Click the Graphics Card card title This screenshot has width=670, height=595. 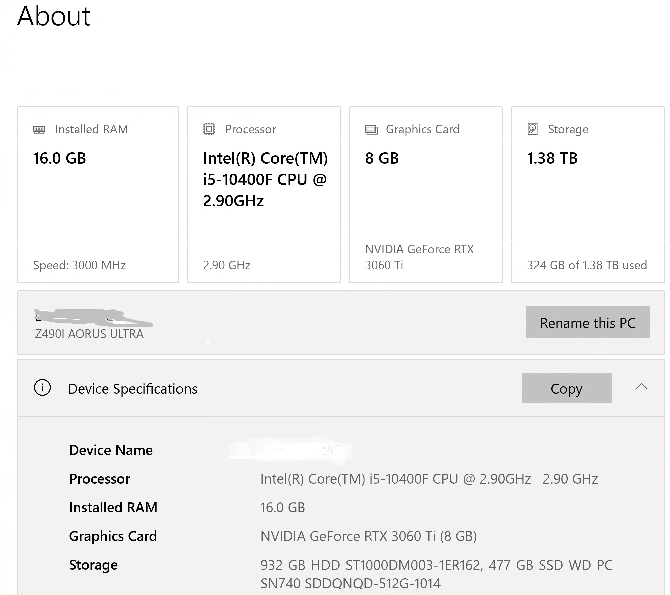pos(423,129)
